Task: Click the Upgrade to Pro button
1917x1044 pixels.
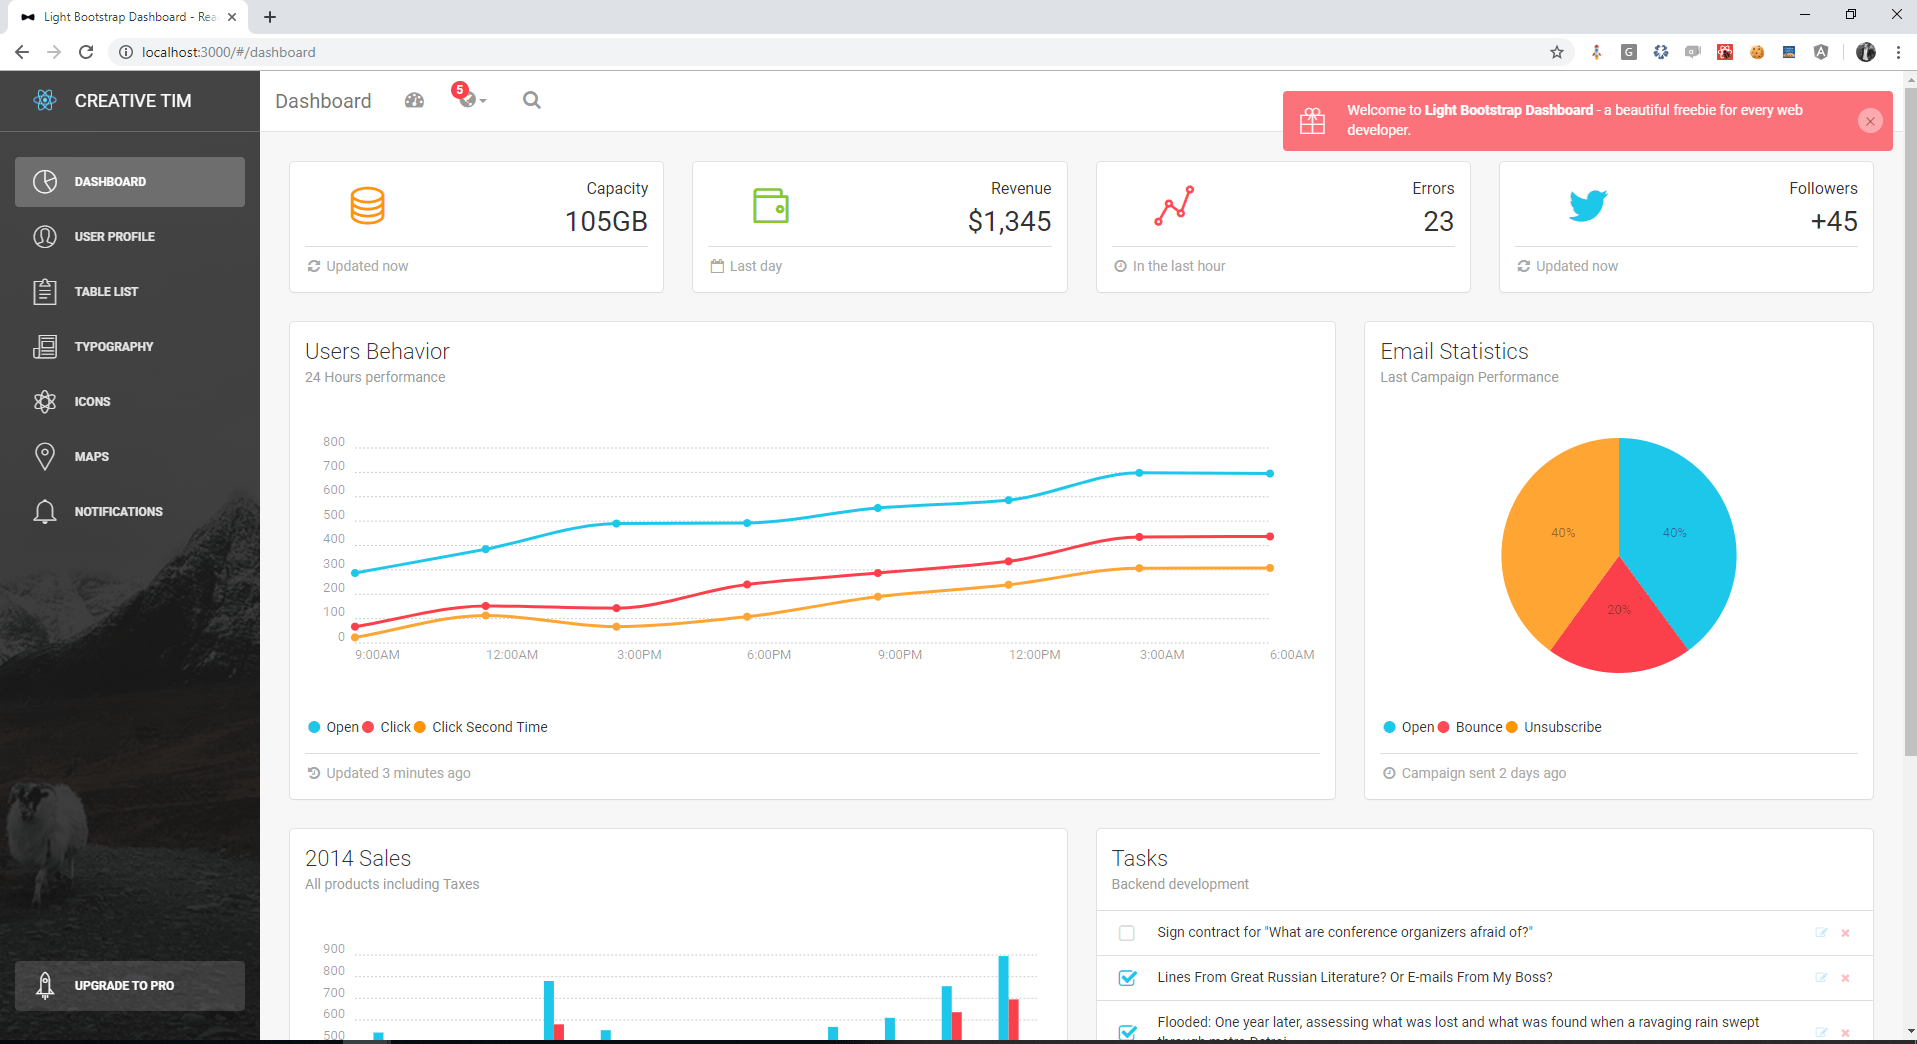Action: point(129,985)
